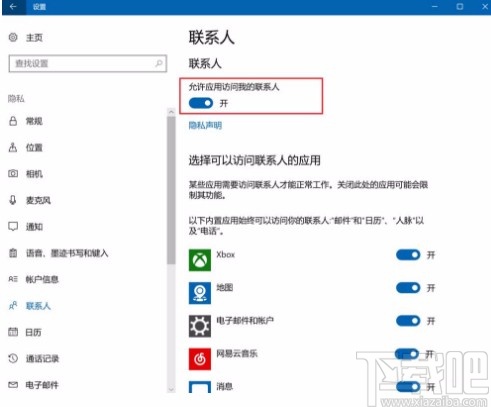Click the sidebar scrollbar up arrow
Image resolution: width=491 pixels, height=407 pixels.
(x=171, y=112)
